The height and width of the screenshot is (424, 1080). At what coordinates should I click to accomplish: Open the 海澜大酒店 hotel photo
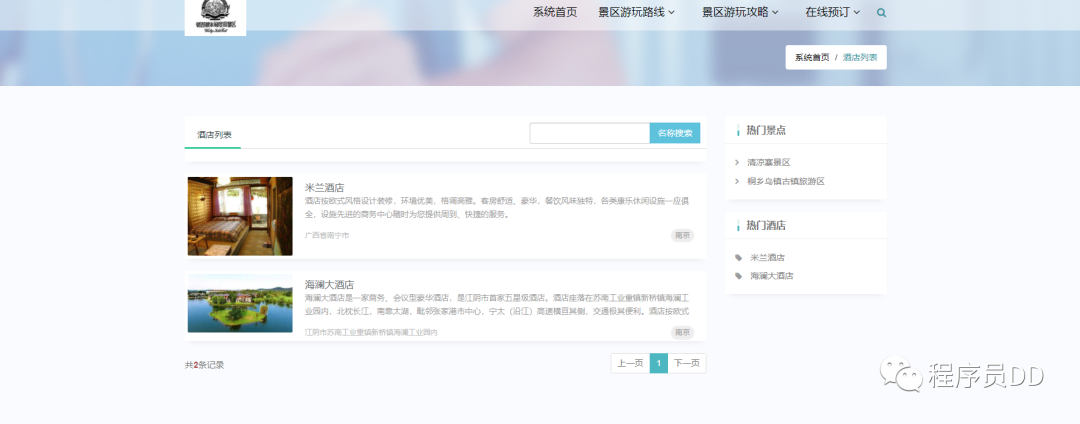(x=240, y=304)
